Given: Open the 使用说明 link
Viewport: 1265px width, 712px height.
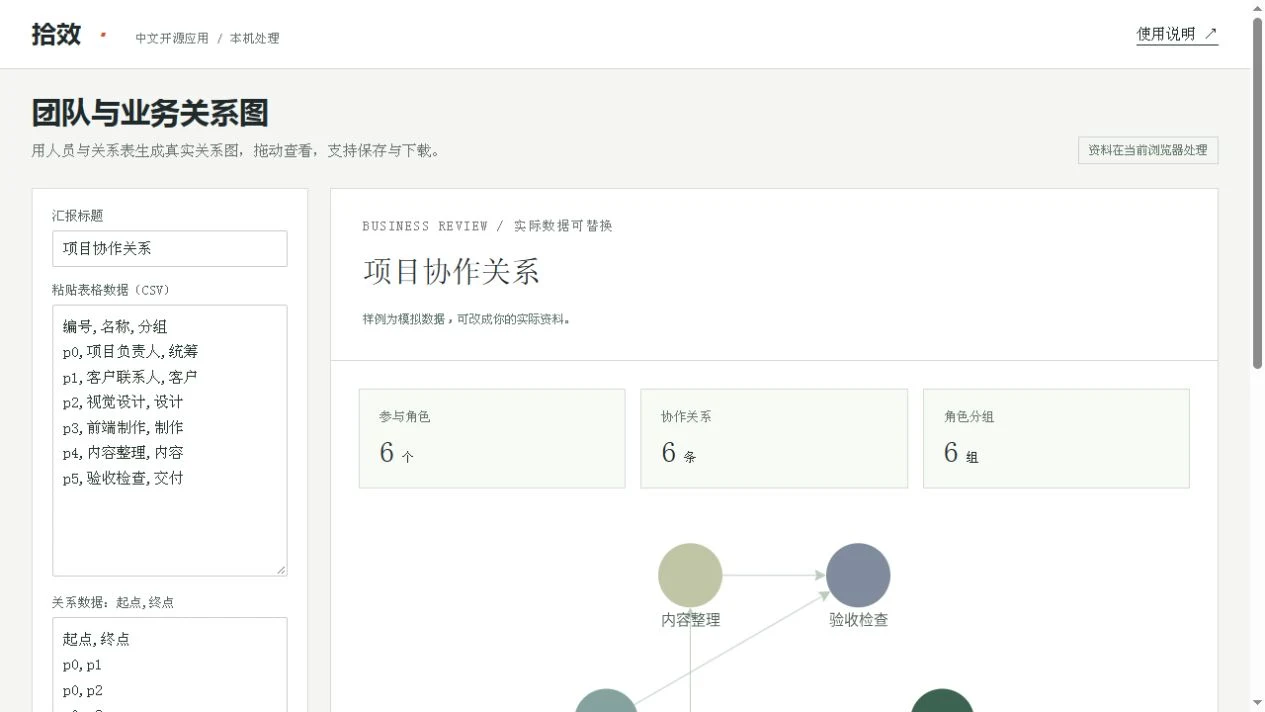Looking at the screenshot, I should coord(1177,34).
